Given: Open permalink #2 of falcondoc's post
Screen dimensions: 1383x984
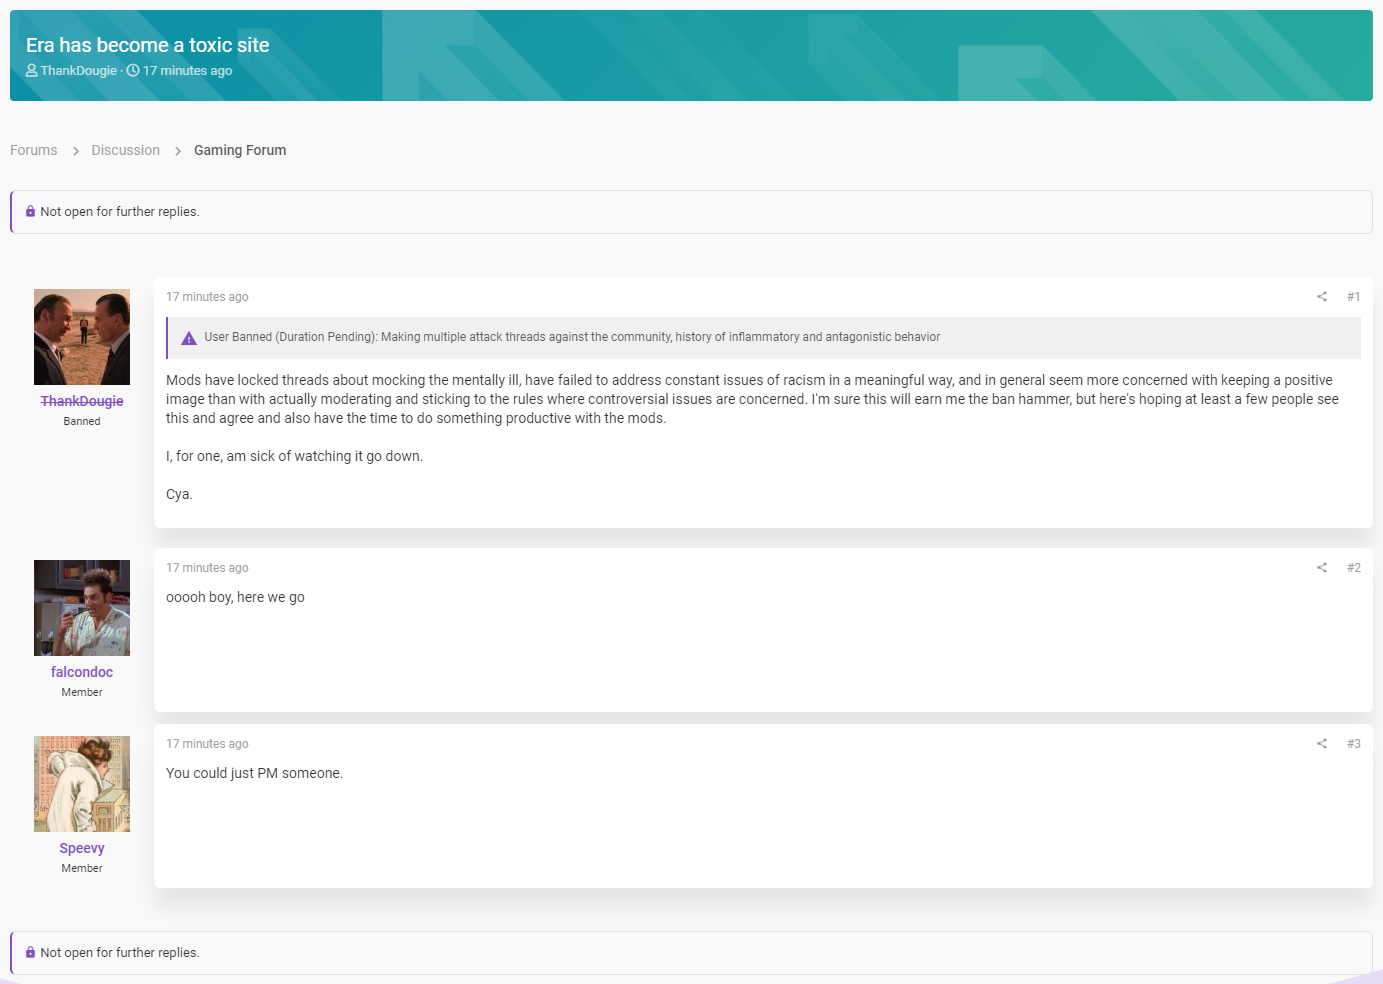Looking at the screenshot, I should click(x=1354, y=568).
